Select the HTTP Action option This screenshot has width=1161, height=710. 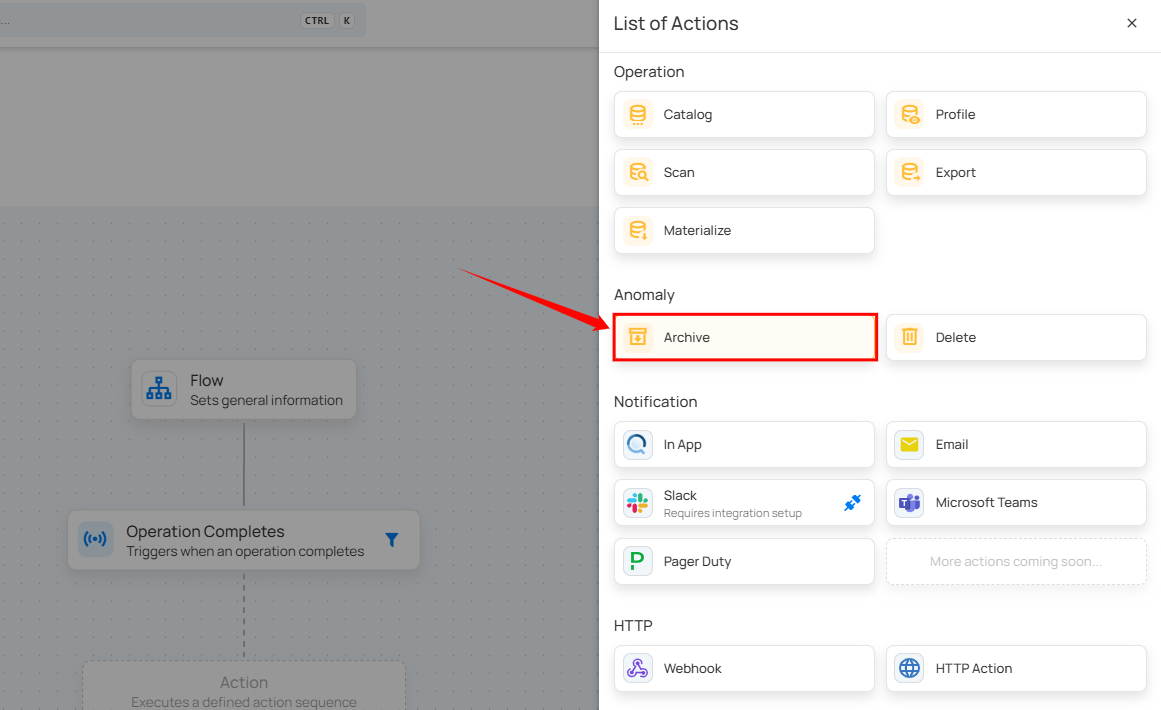pyautogui.click(x=1016, y=669)
